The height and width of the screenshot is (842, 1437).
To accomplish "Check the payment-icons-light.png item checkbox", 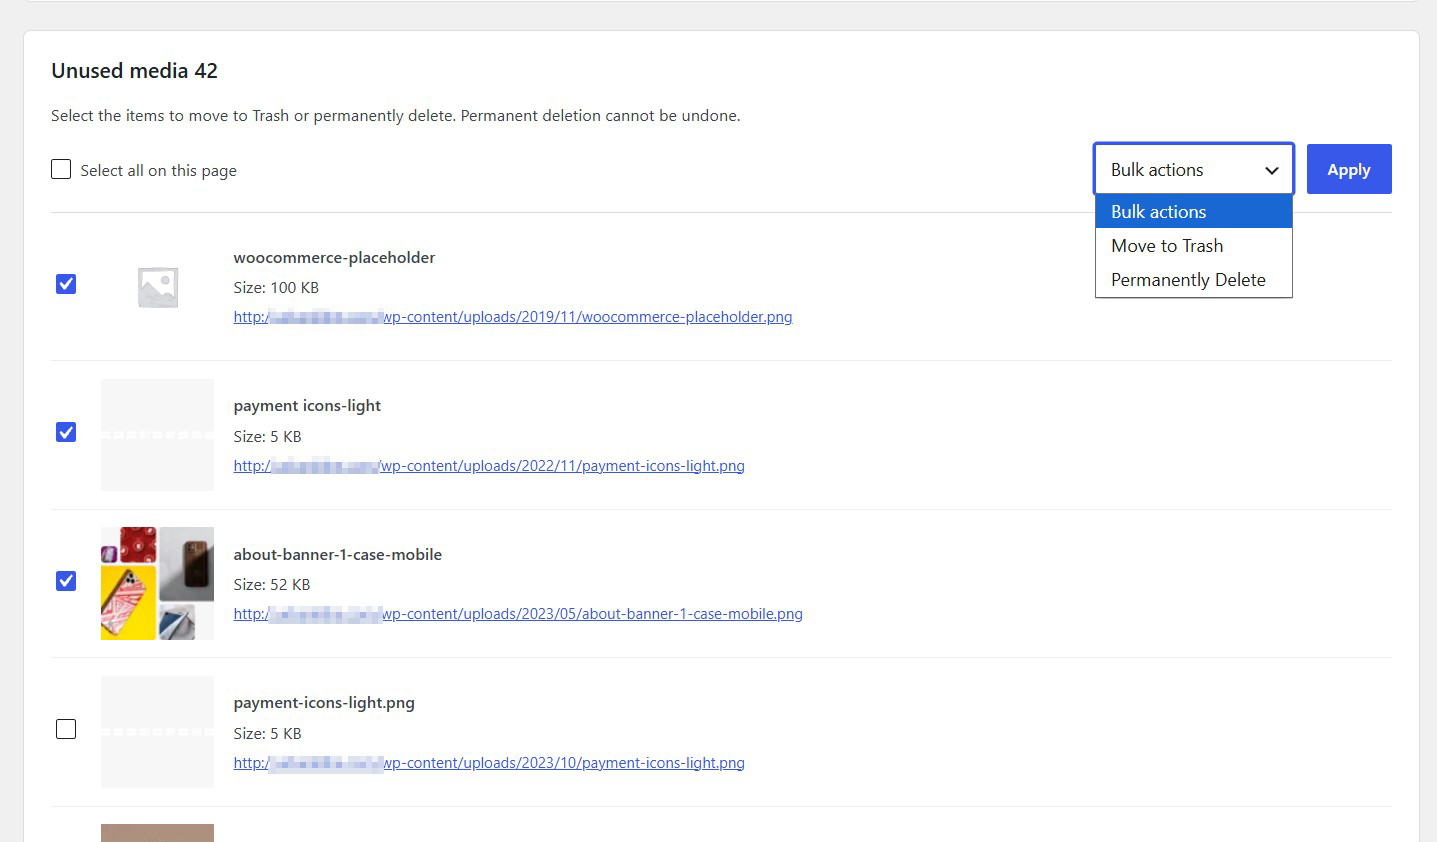I will coord(66,729).
